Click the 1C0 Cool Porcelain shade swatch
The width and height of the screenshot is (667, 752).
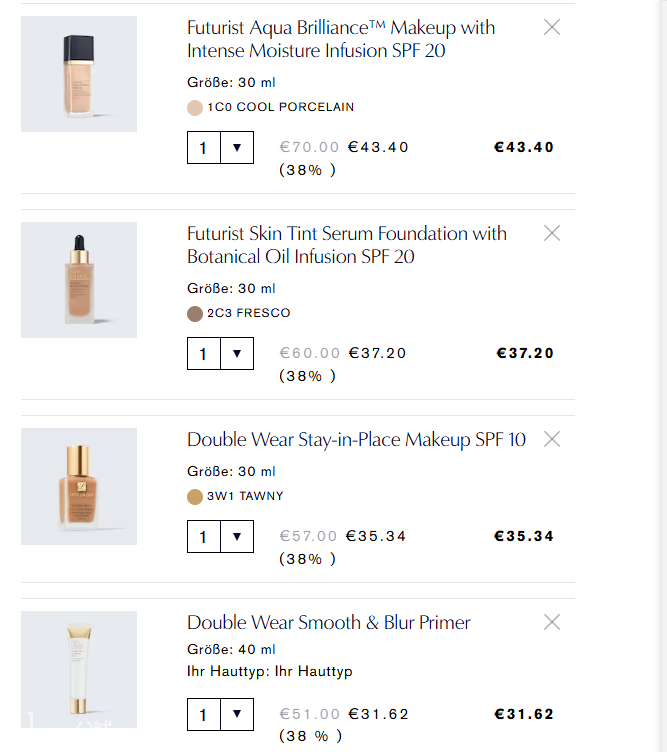pyautogui.click(x=195, y=107)
